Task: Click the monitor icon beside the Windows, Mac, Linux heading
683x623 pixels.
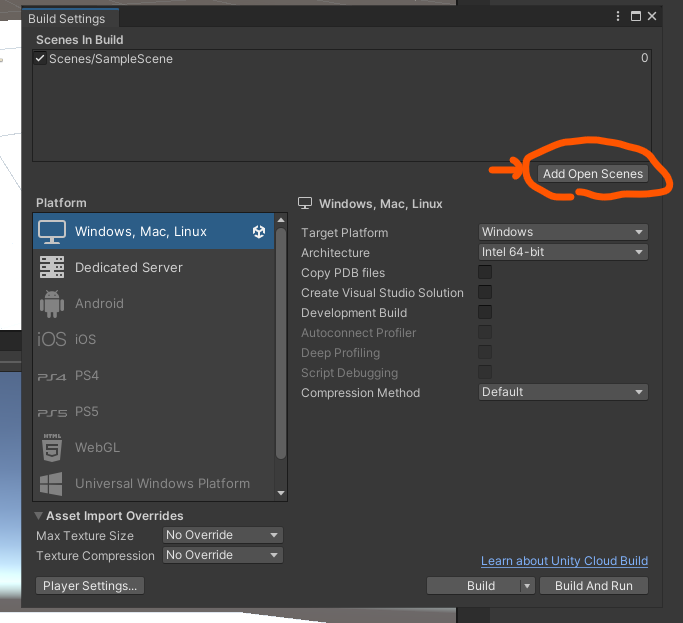Action: coord(305,203)
